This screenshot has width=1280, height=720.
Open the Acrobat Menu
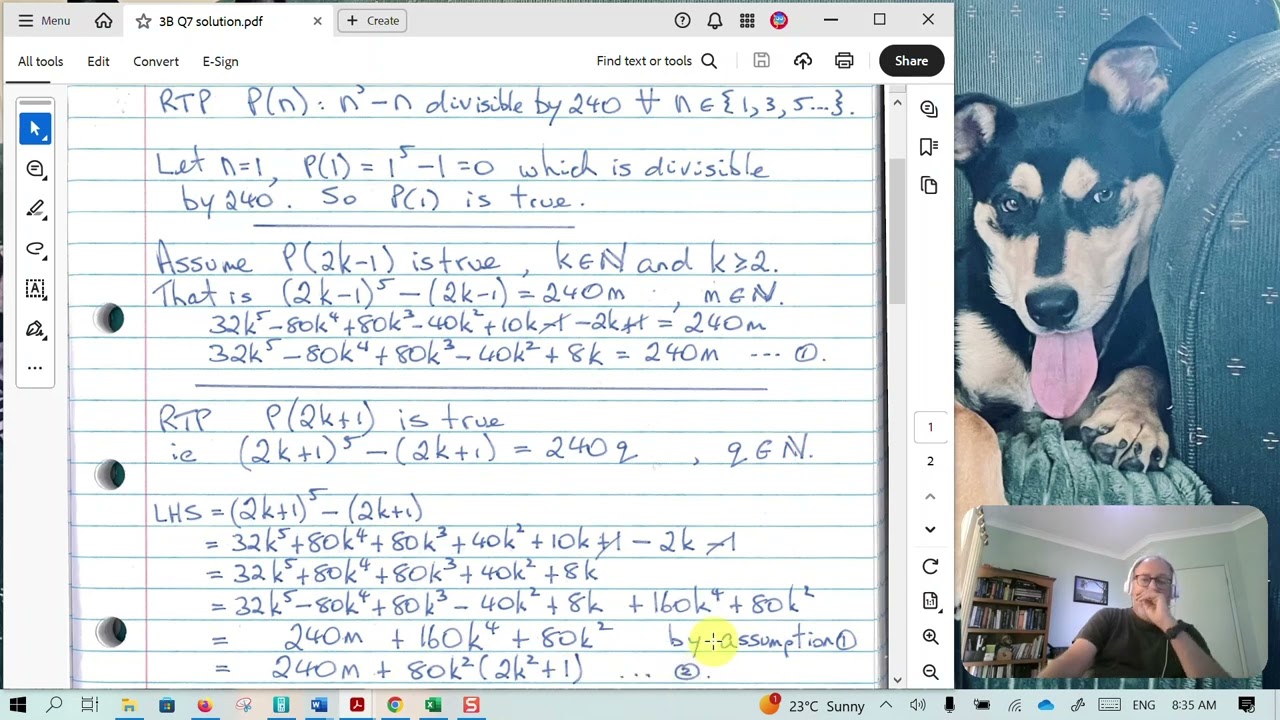point(43,20)
